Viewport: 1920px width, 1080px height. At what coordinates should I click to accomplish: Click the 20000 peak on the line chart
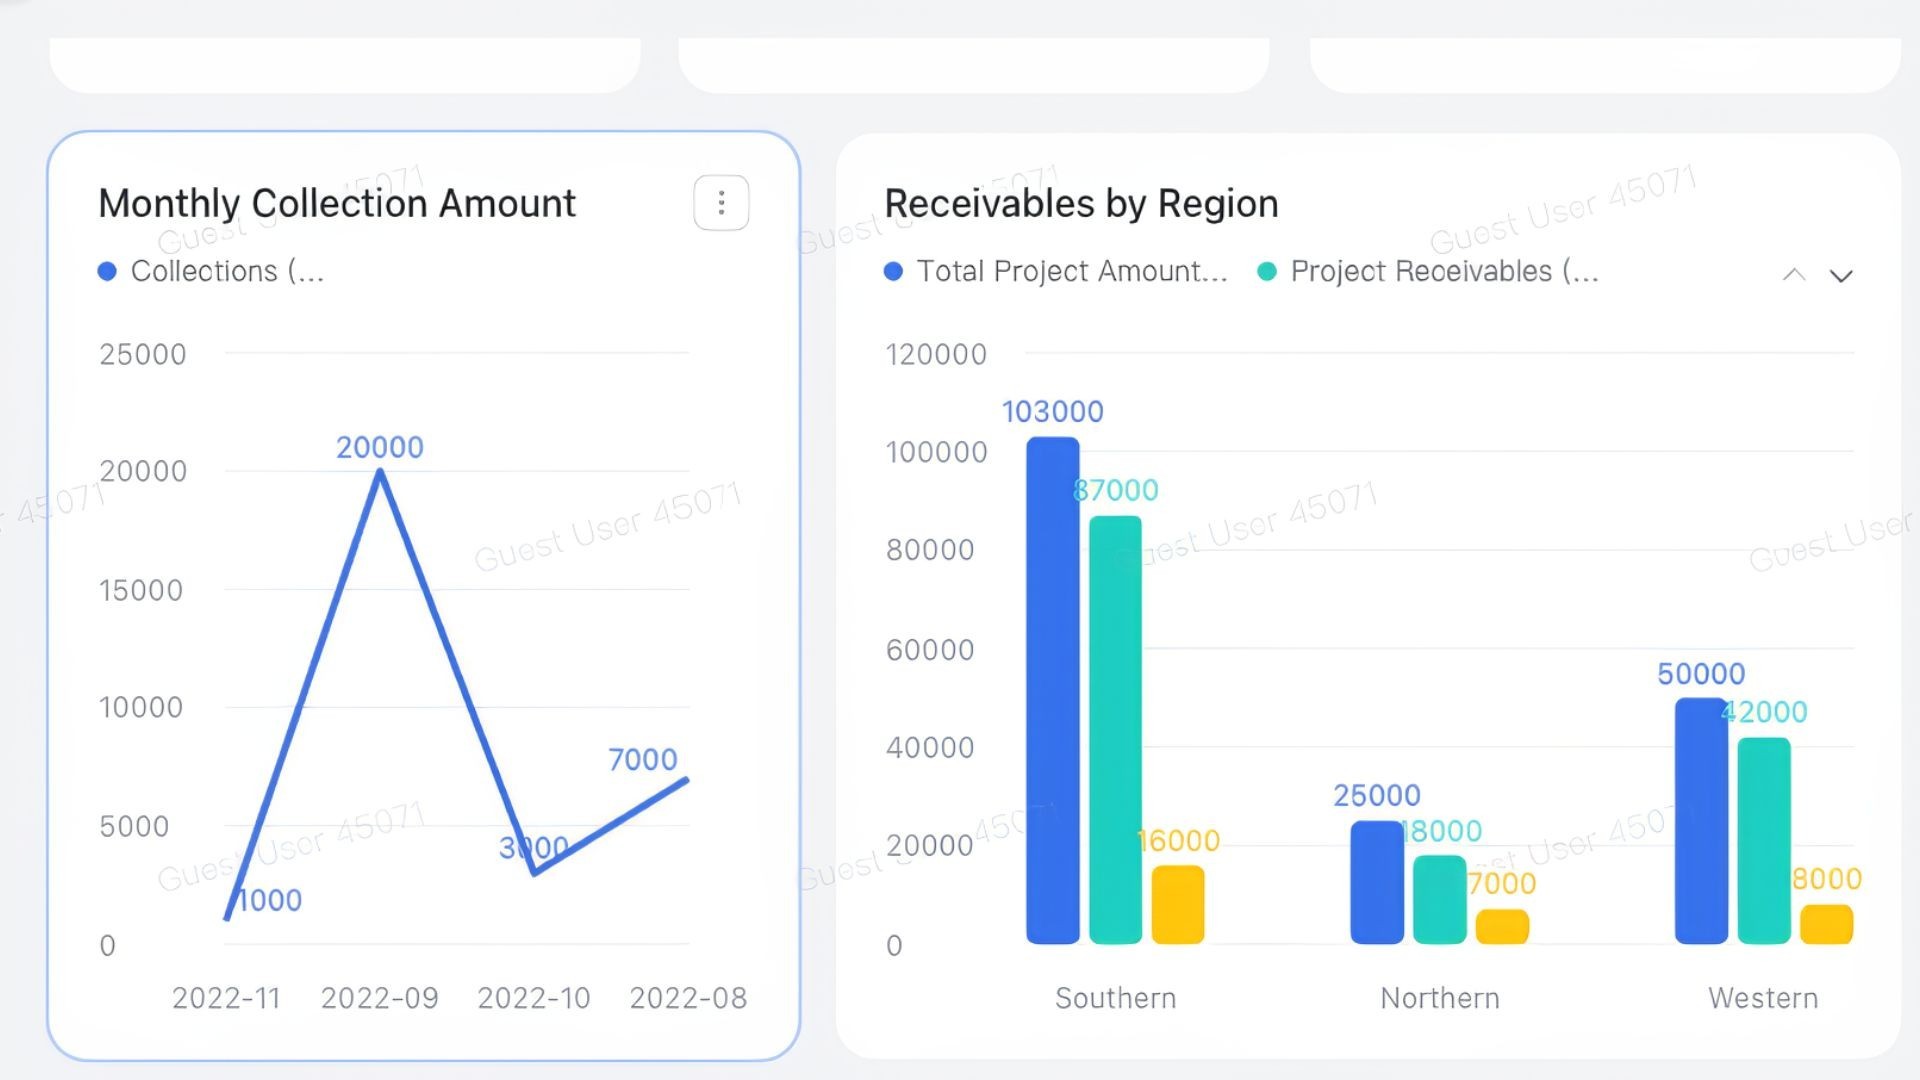(x=381, y=472)
